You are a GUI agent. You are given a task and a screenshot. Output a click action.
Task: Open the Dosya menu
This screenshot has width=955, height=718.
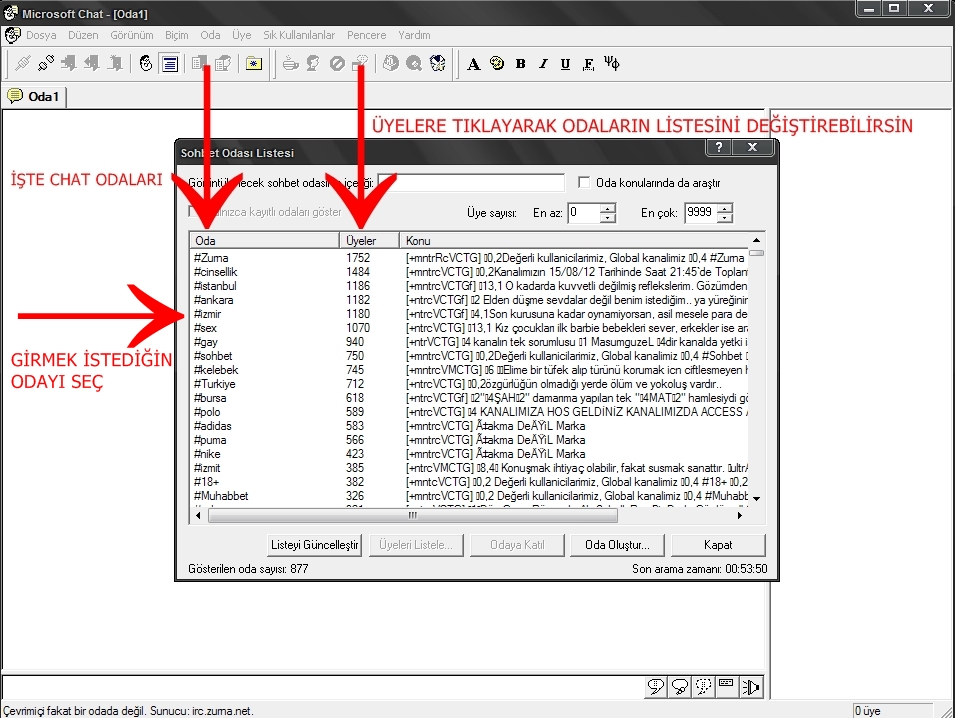click(x=41, y=35)
